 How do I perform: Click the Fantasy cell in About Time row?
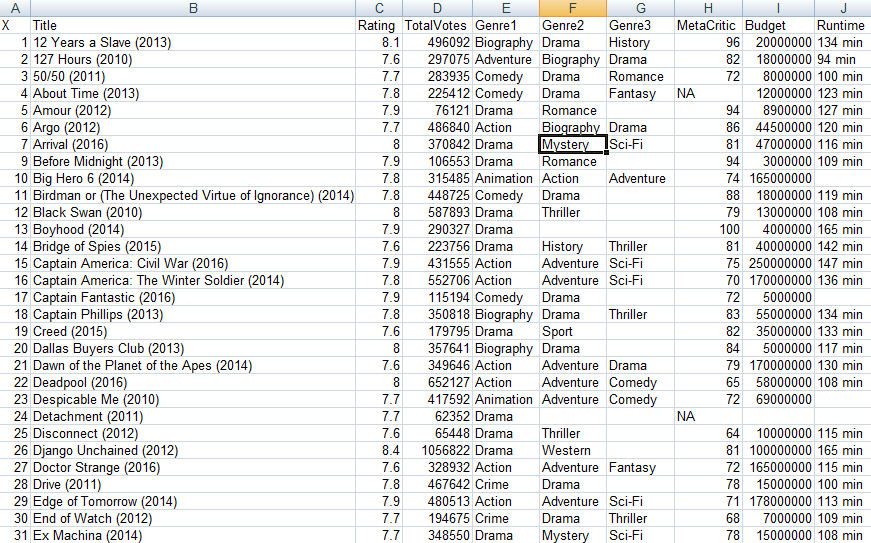click(640, 93)
